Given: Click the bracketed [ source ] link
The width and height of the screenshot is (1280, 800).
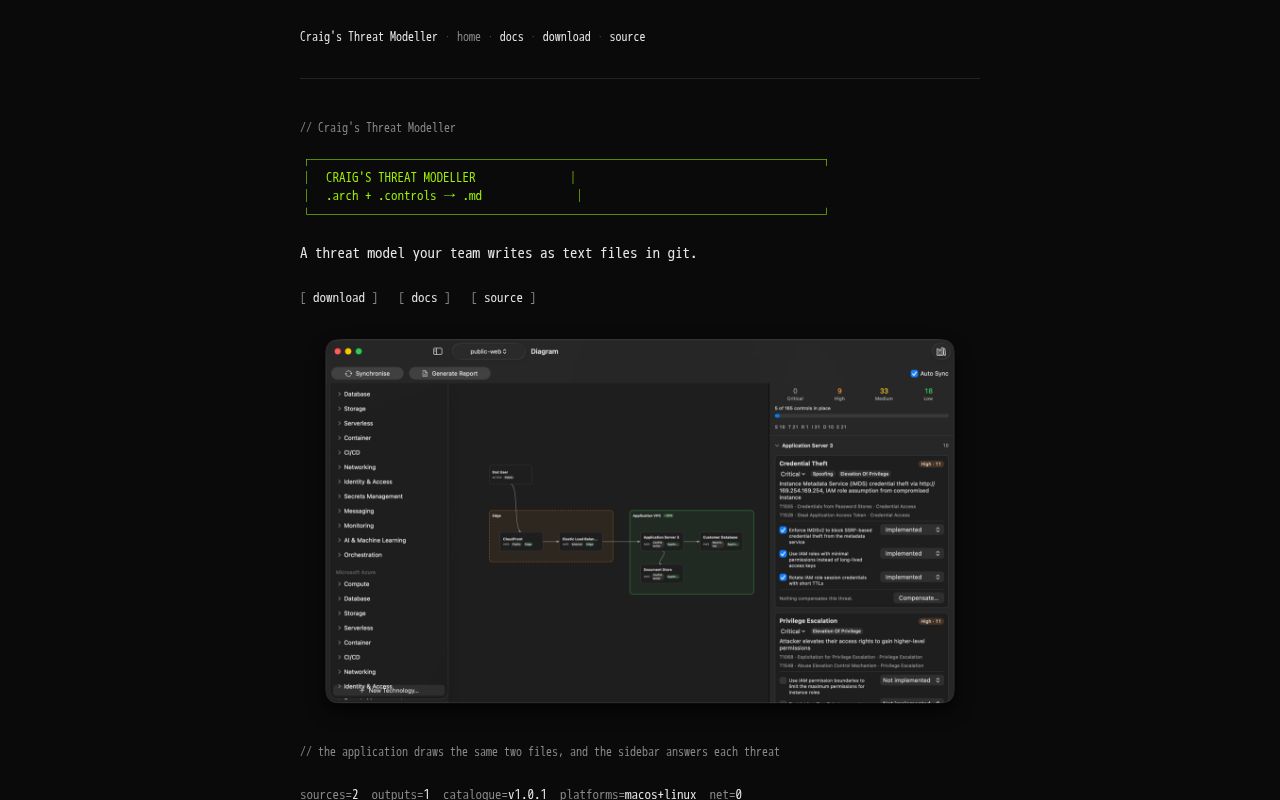Looking at the screenshot, I should coord(503,298).
